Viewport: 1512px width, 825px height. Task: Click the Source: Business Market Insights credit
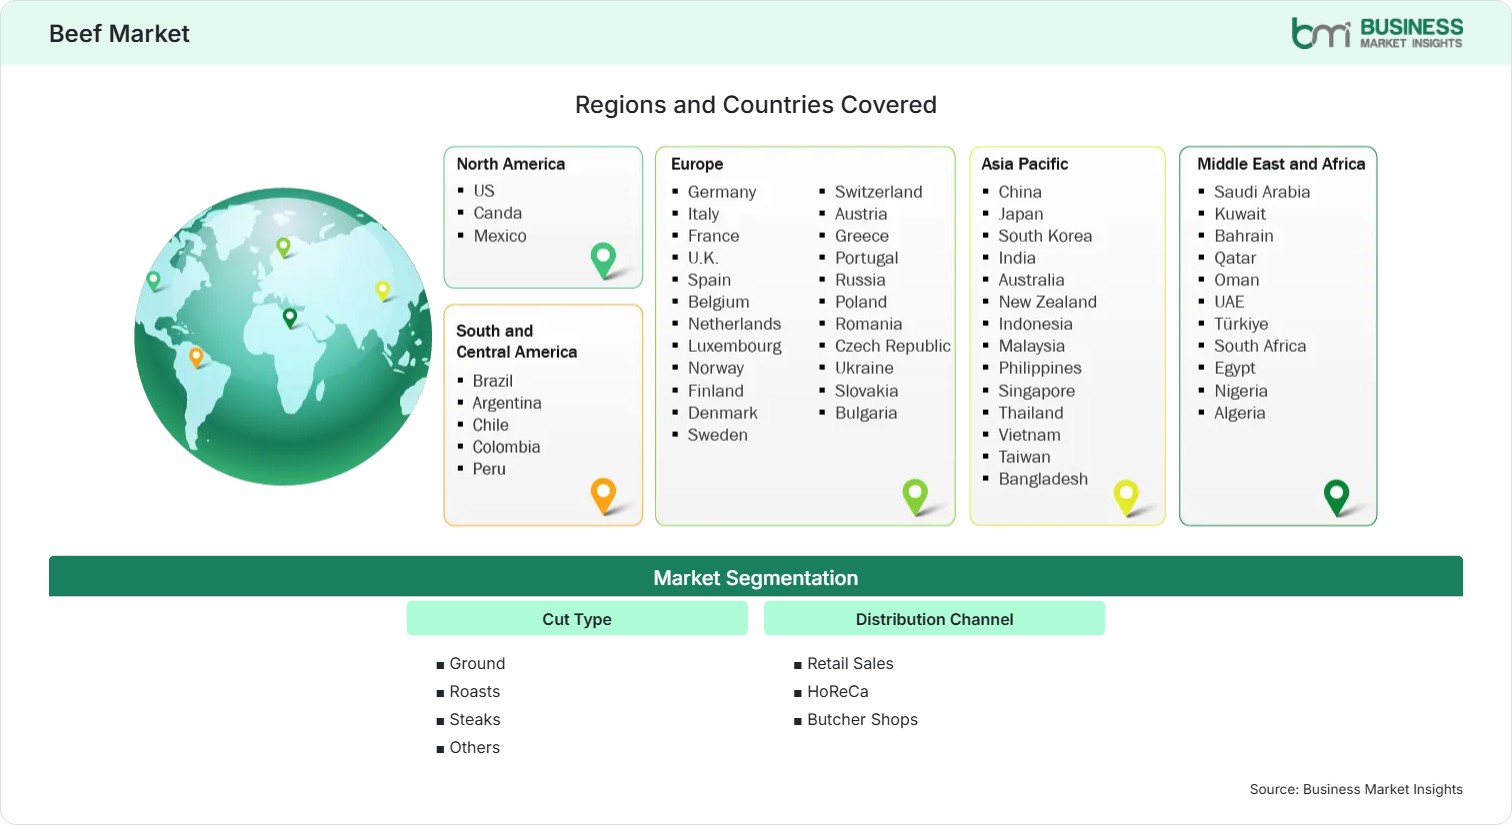tap(1356, 790)
